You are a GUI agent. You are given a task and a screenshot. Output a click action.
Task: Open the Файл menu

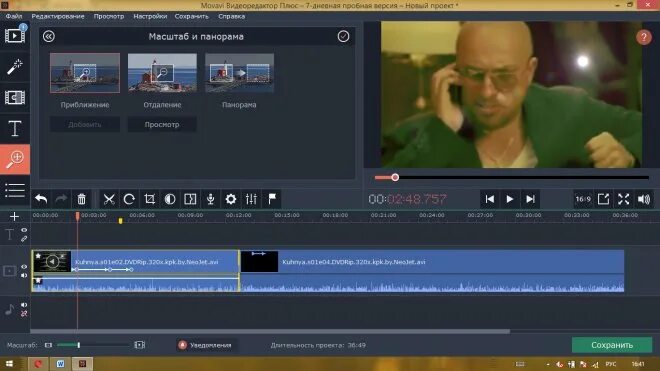coord(14,16)
